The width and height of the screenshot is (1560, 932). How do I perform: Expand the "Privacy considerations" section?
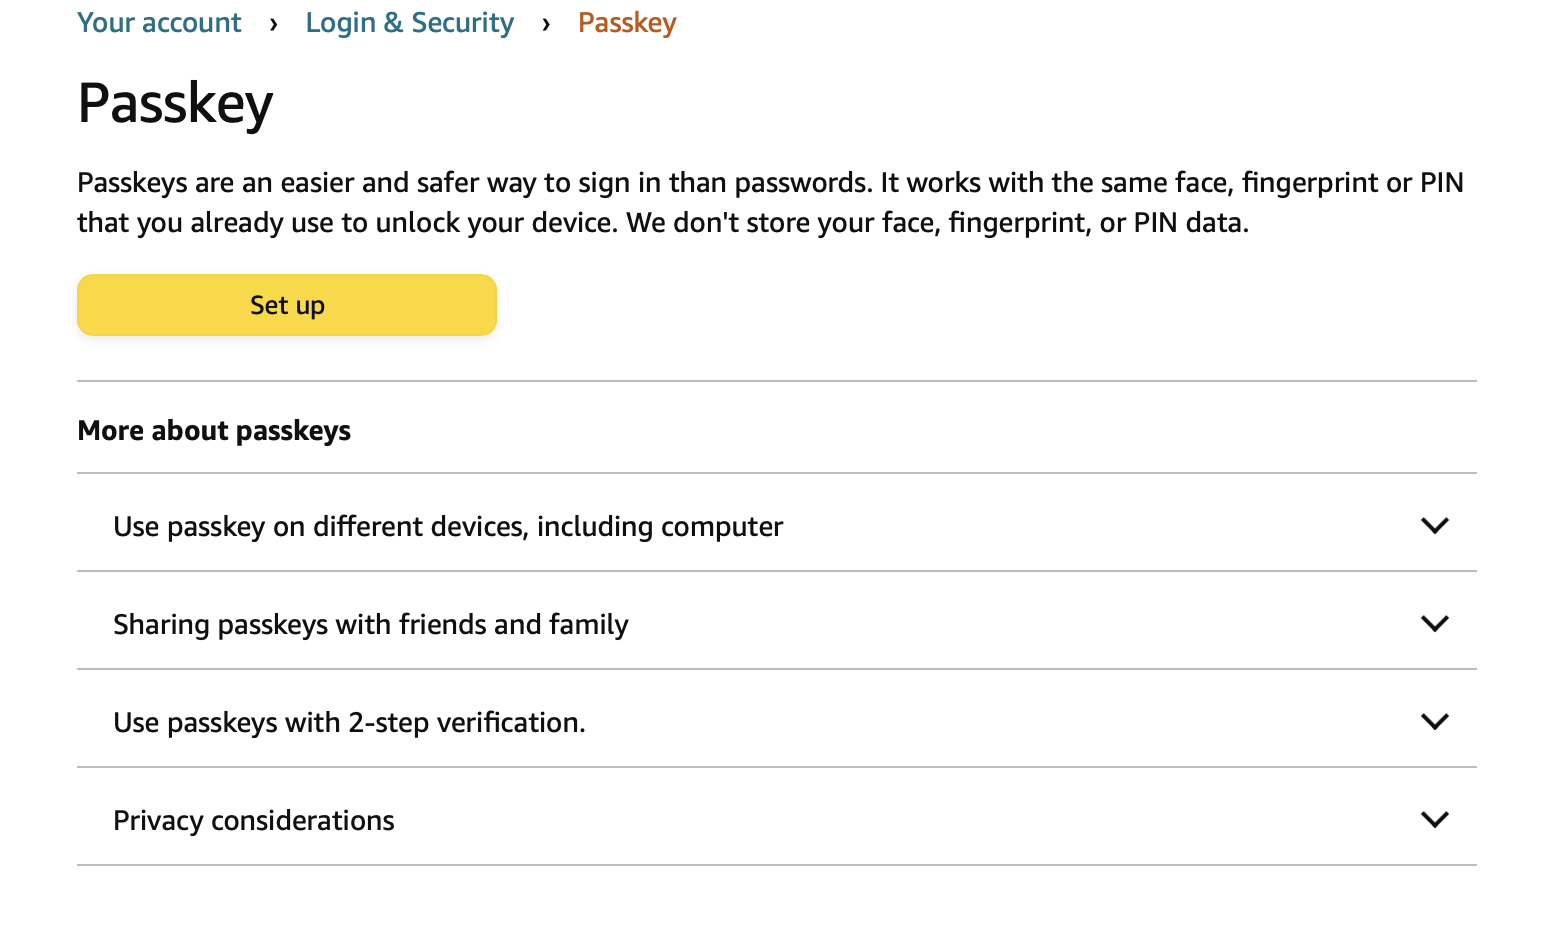click(x=254, y=819)
